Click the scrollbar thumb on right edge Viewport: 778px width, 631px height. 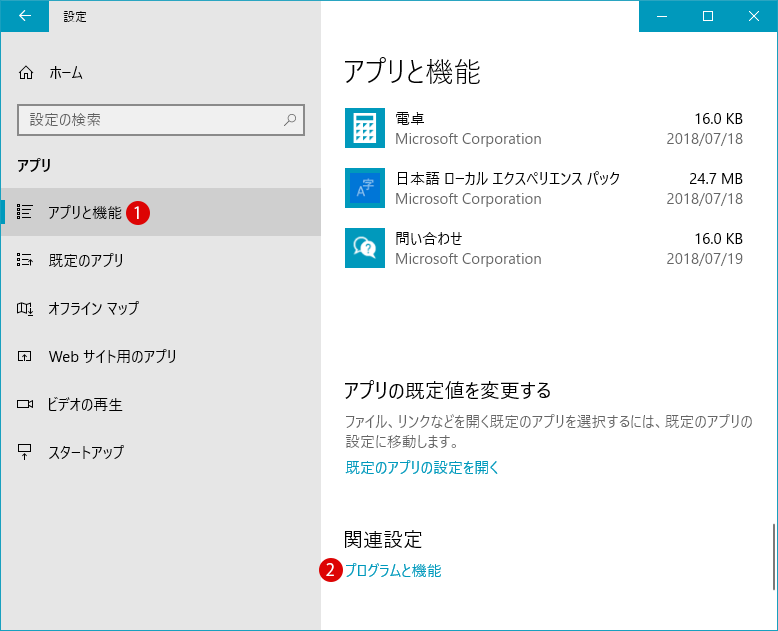[774, 557]
